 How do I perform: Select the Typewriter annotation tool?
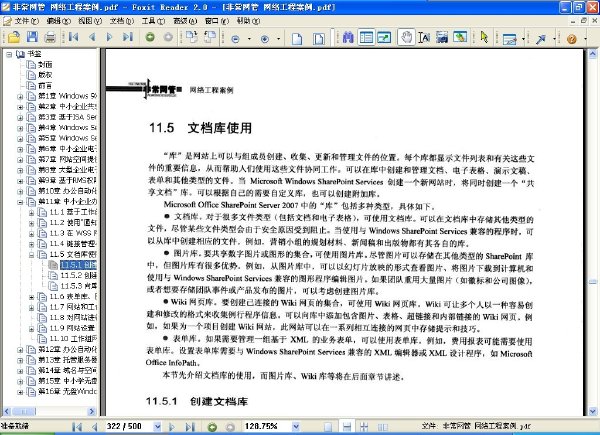point(460,37)
